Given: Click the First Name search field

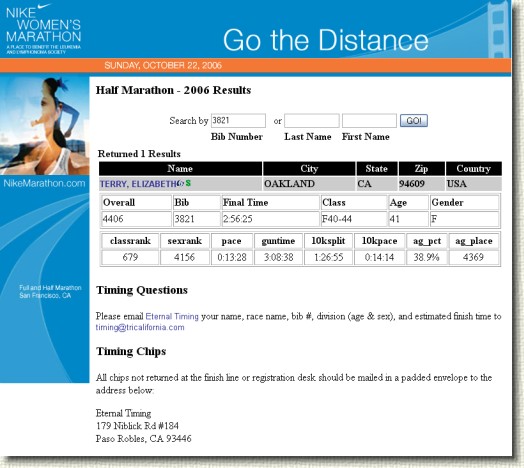Looking at the screenshot, I should [369, 121].
